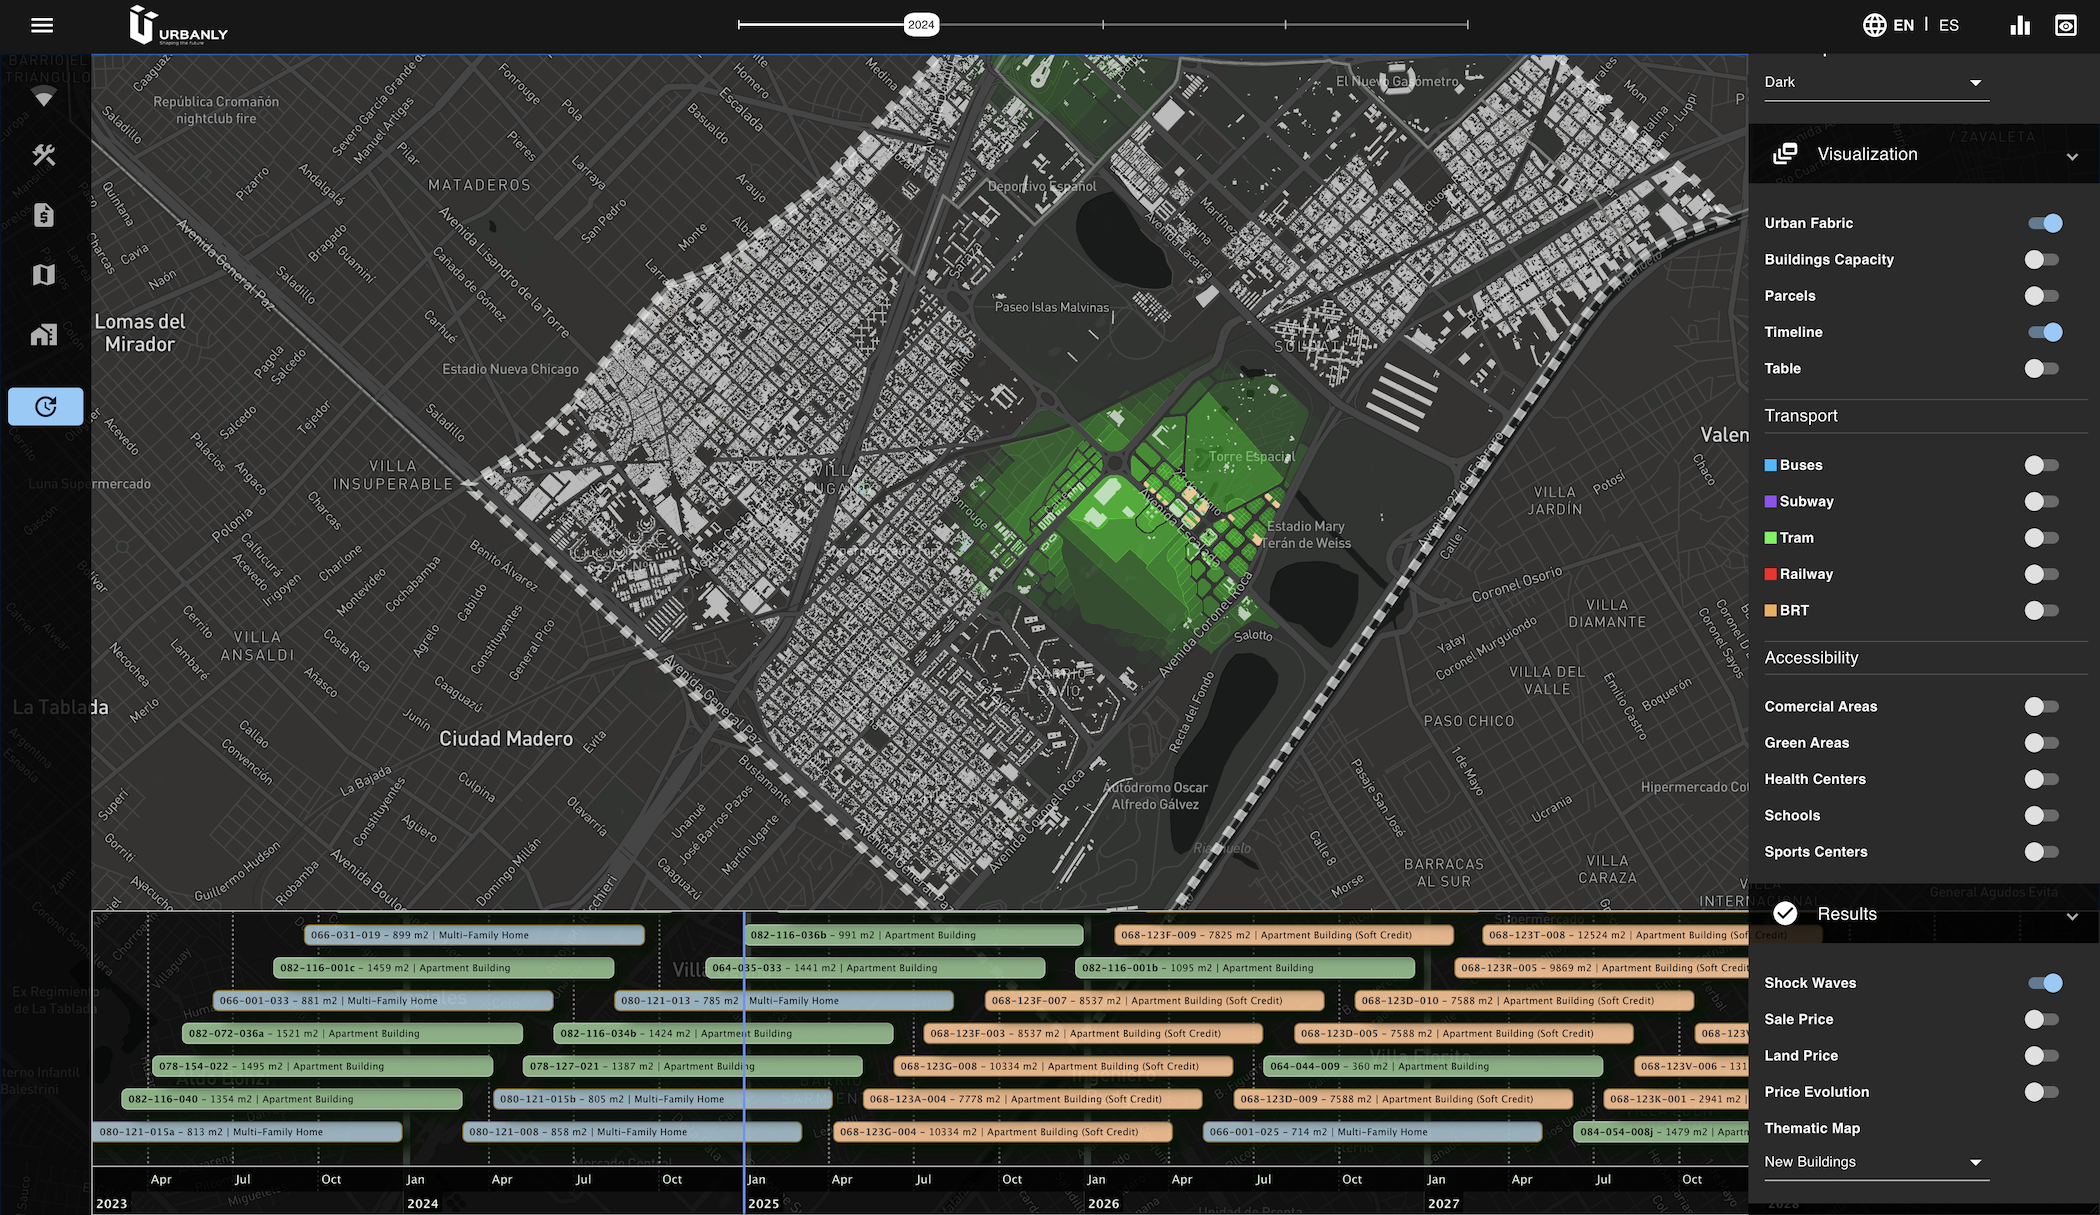Select timeline bar 064-044-009 Apartment Building
Image resolution: width=2100 pixels, height=1215 pixels.
[1433, 1067]
